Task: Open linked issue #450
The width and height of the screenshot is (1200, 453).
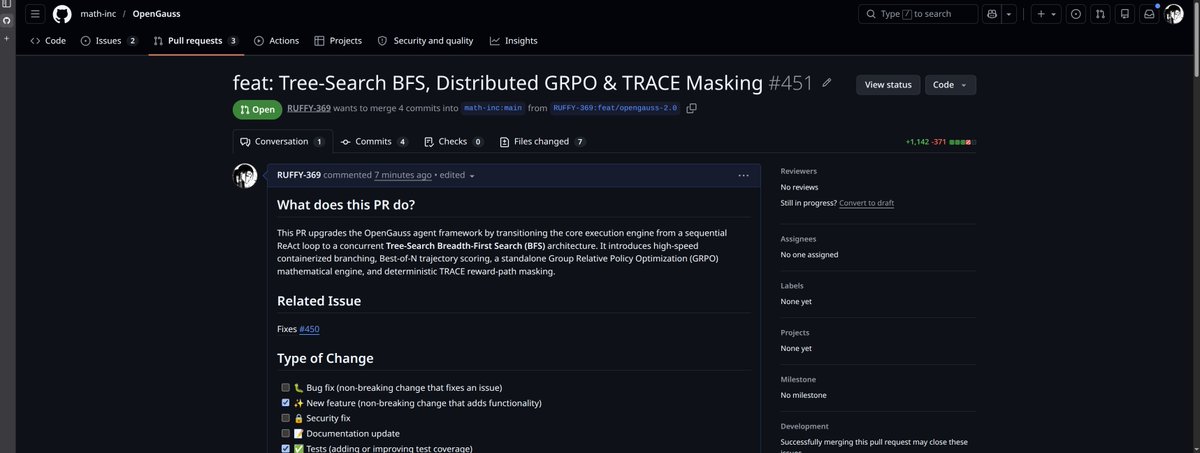Action: 309,329
